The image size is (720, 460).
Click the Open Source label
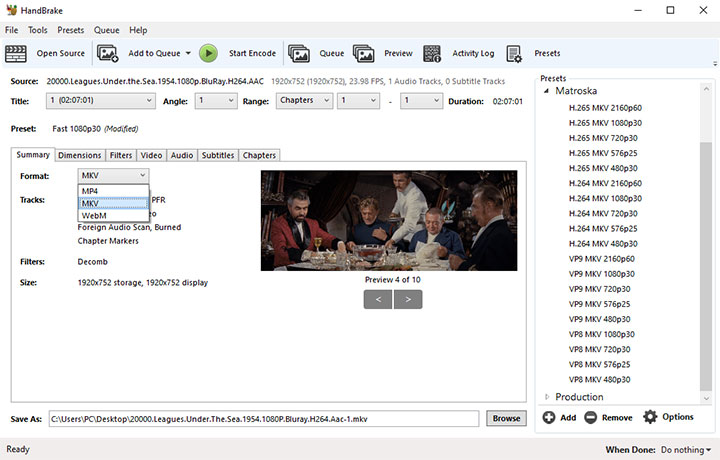click(x=61, y=53)
